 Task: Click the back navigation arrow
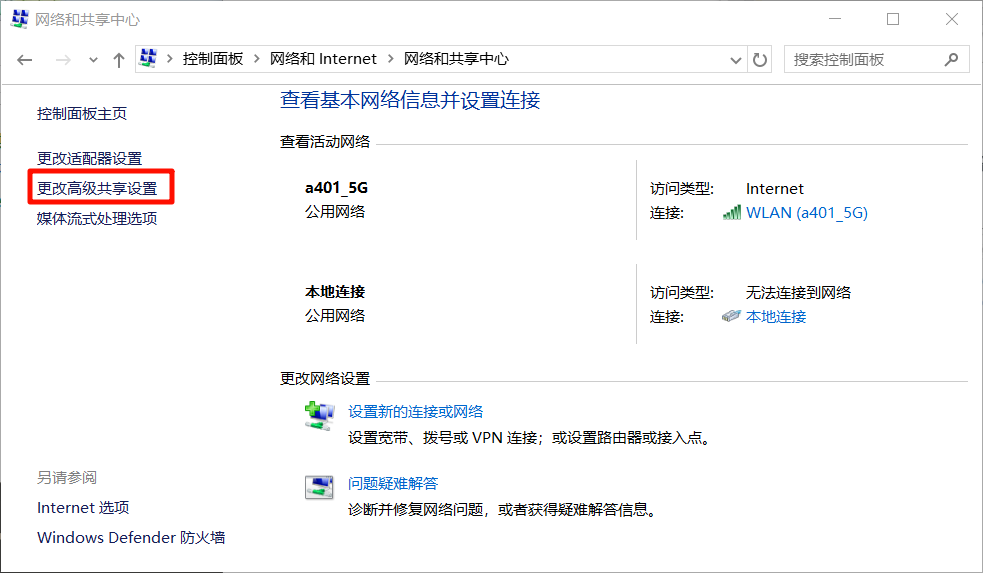pyautogui.click(x=26, y=60)
